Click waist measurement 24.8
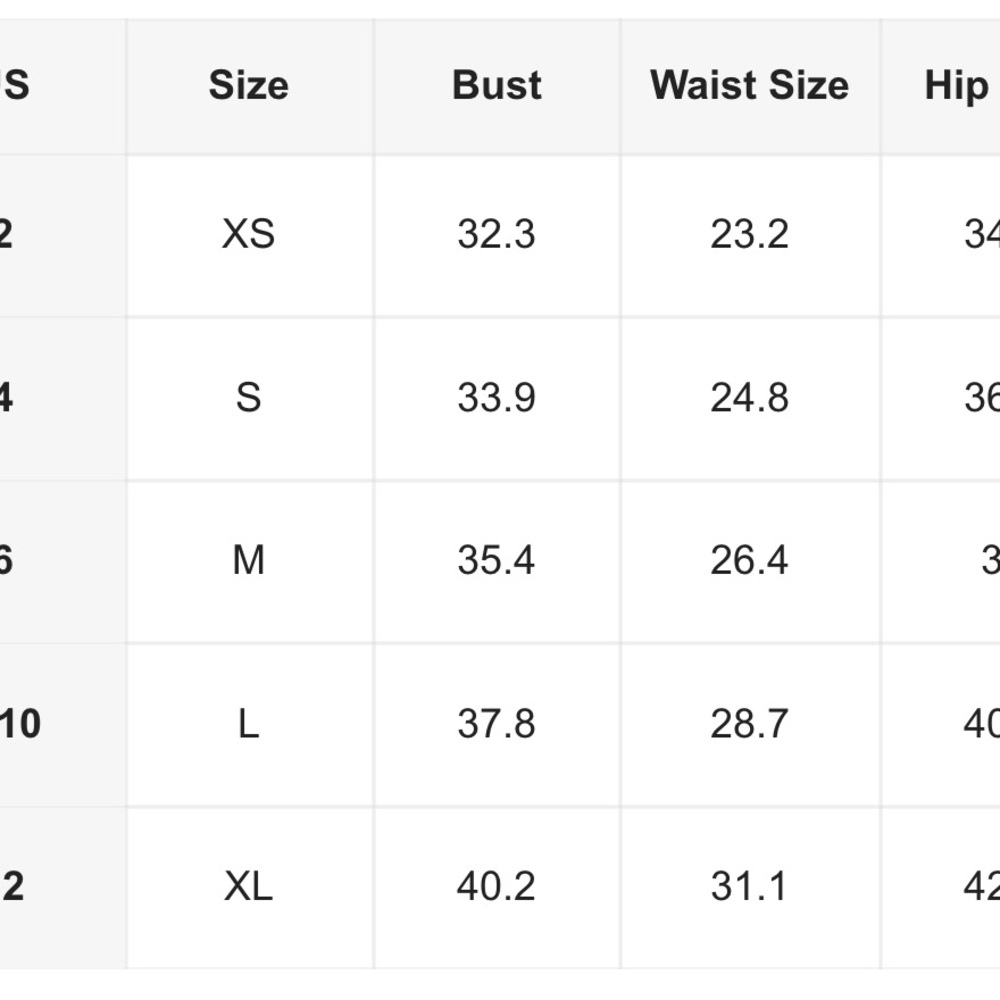 click(x=749, y=398)
